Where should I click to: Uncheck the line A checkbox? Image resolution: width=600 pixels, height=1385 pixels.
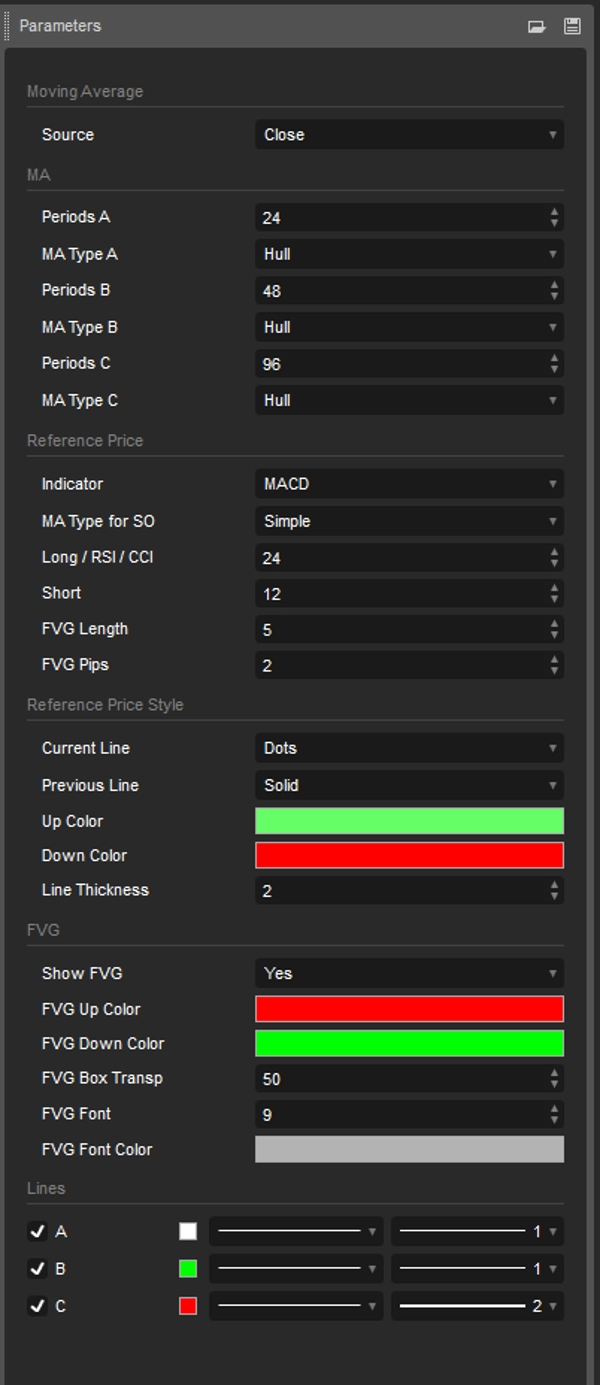(x=37, y=1232)
